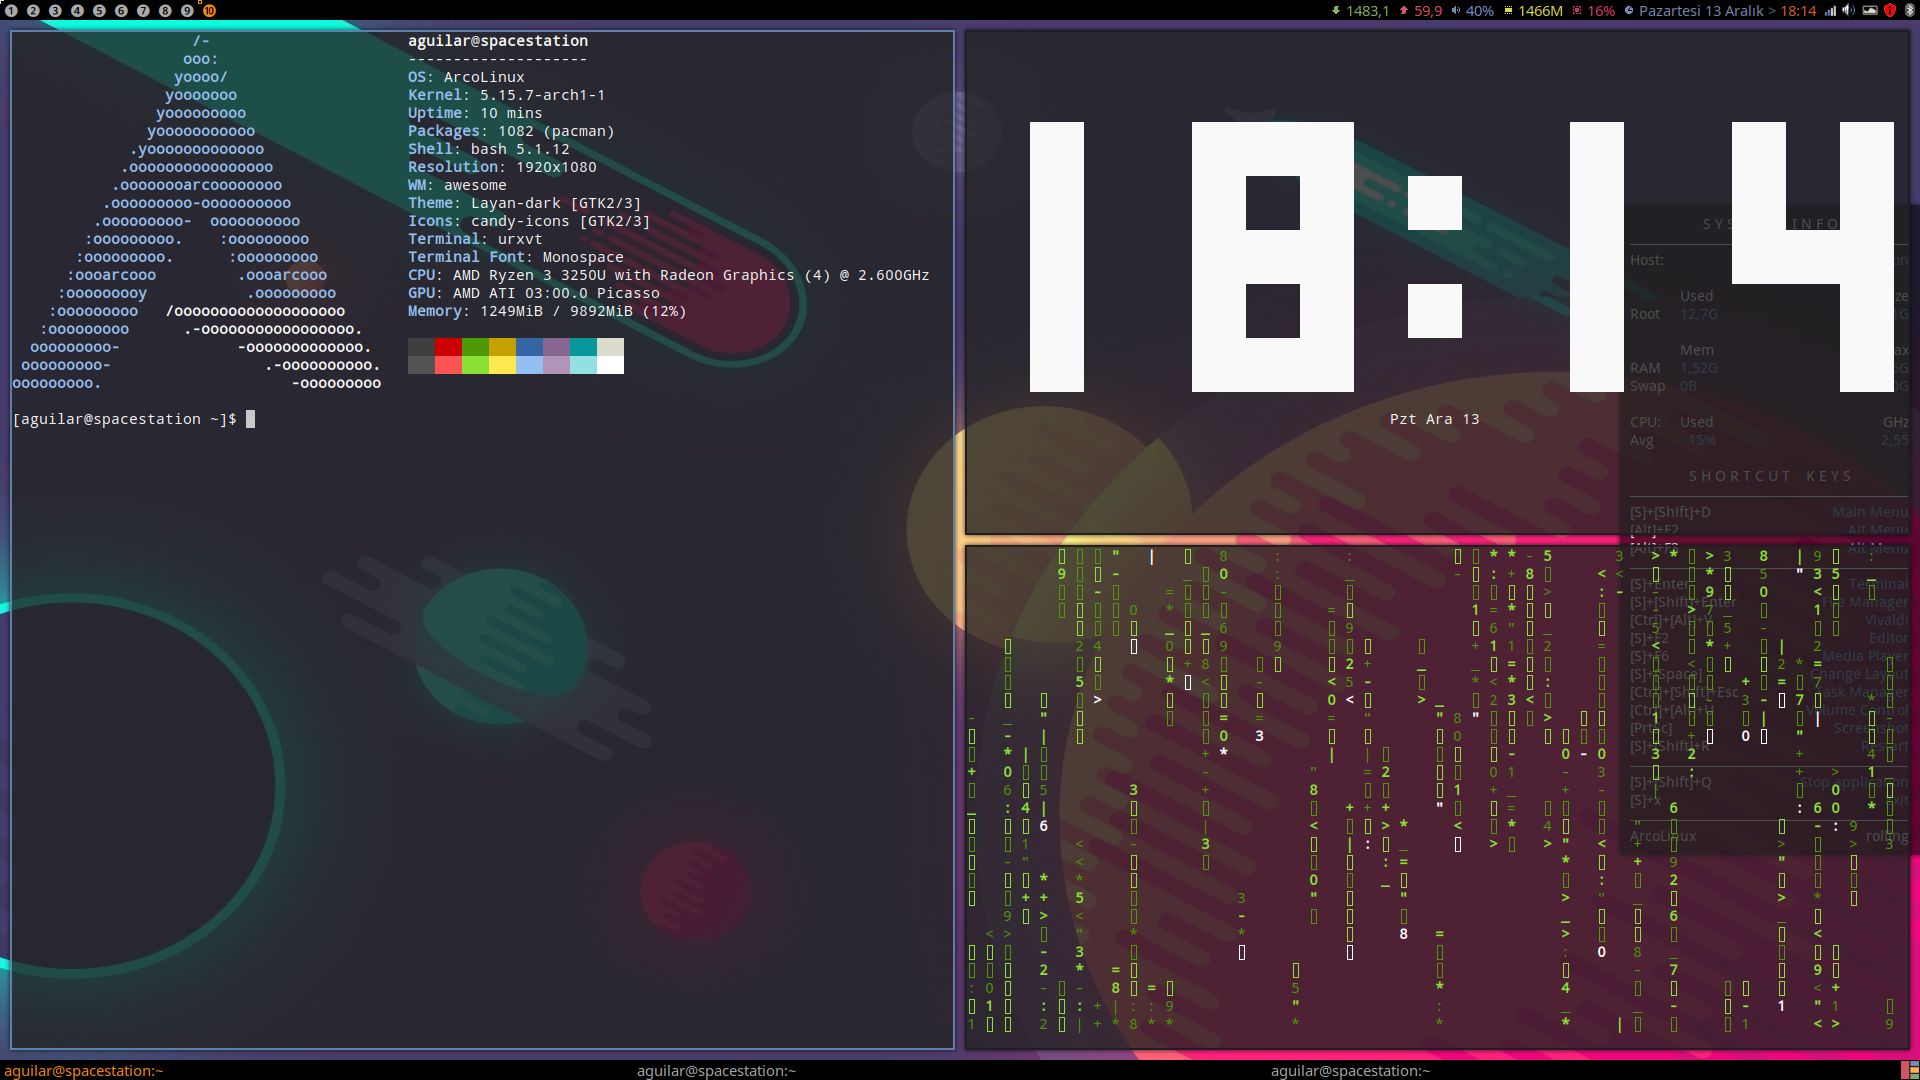
Task: Click the terminal prompt line with cursor
Action: [130, 419]
